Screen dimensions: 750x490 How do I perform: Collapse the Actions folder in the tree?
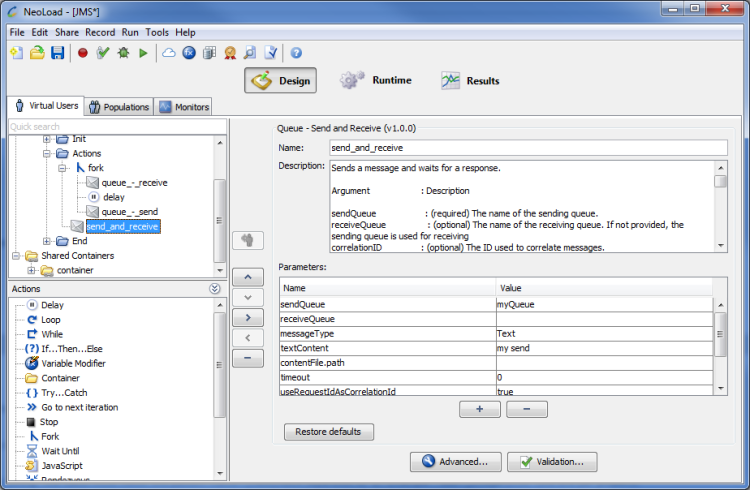[x=47, y=153]
